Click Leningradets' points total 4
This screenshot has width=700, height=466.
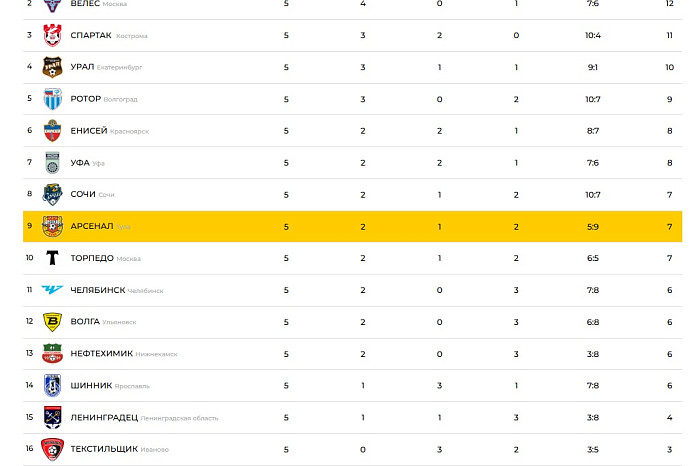point(670,418)
